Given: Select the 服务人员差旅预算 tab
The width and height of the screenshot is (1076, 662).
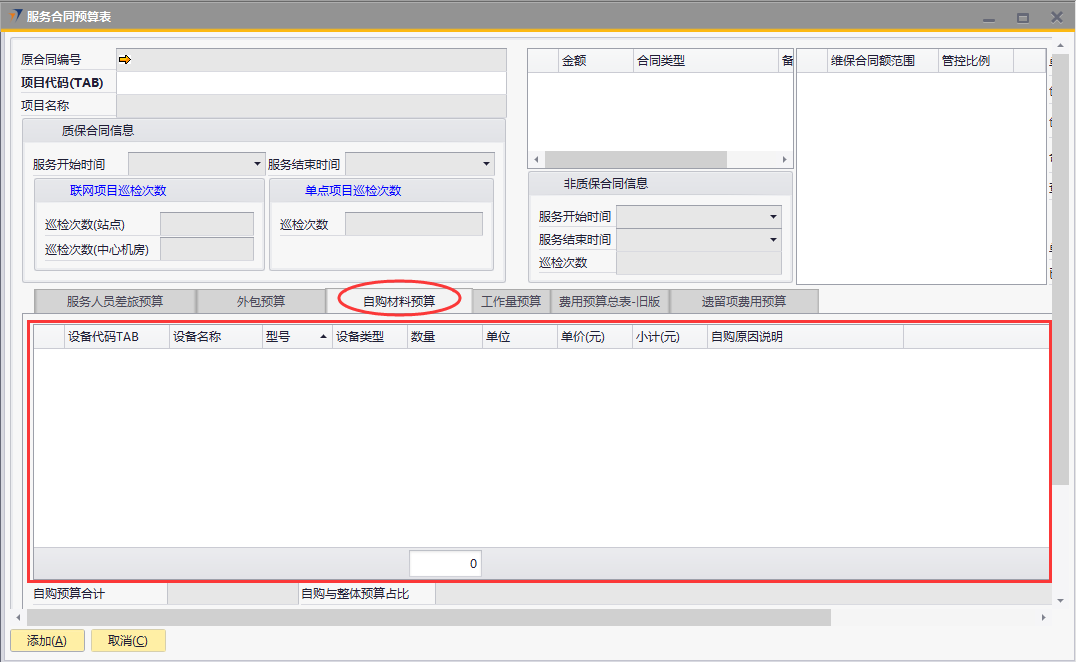Looking at the screenshot, I should [x=115, y=301].
